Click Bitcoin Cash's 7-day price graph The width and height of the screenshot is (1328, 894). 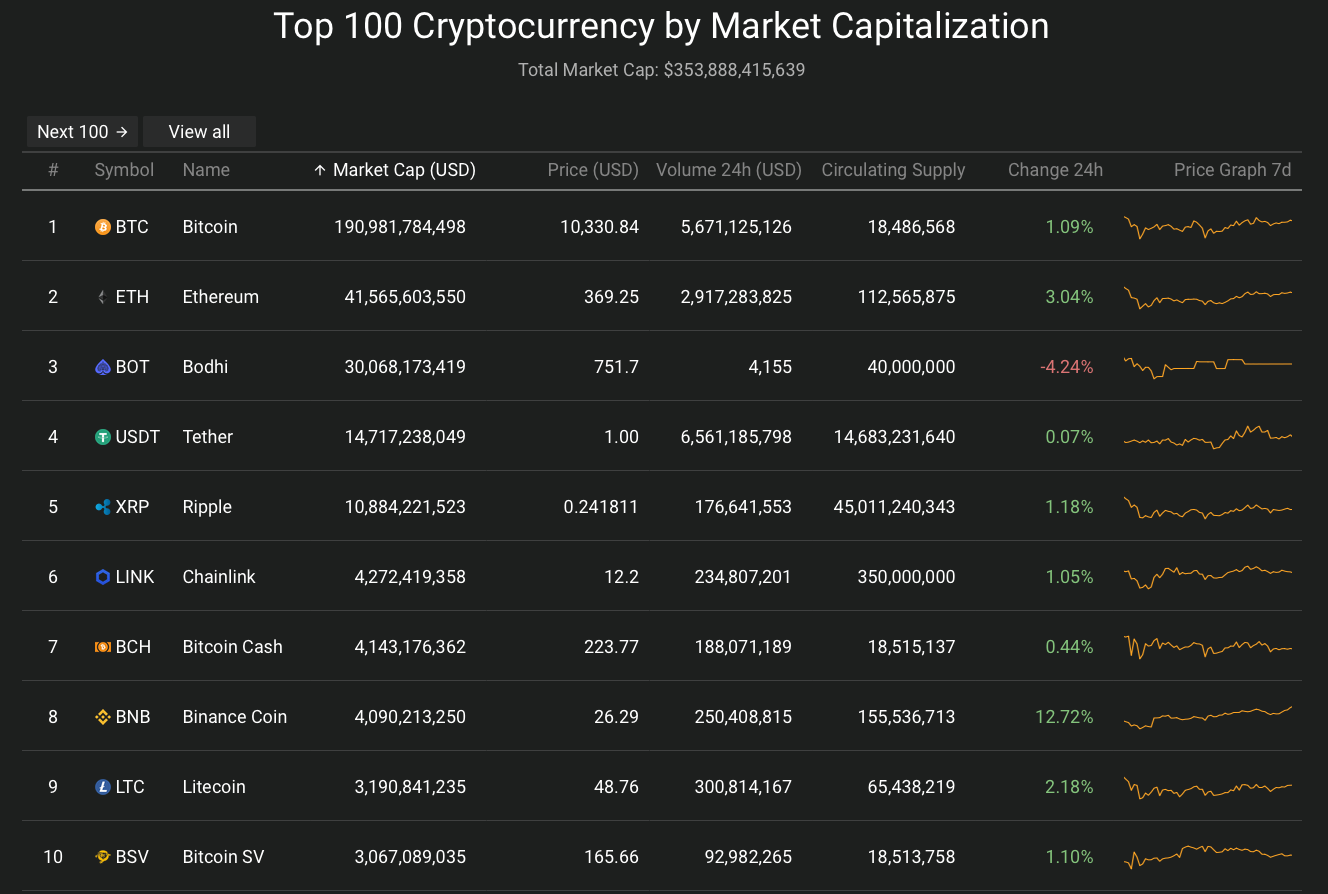[1208, 647]
